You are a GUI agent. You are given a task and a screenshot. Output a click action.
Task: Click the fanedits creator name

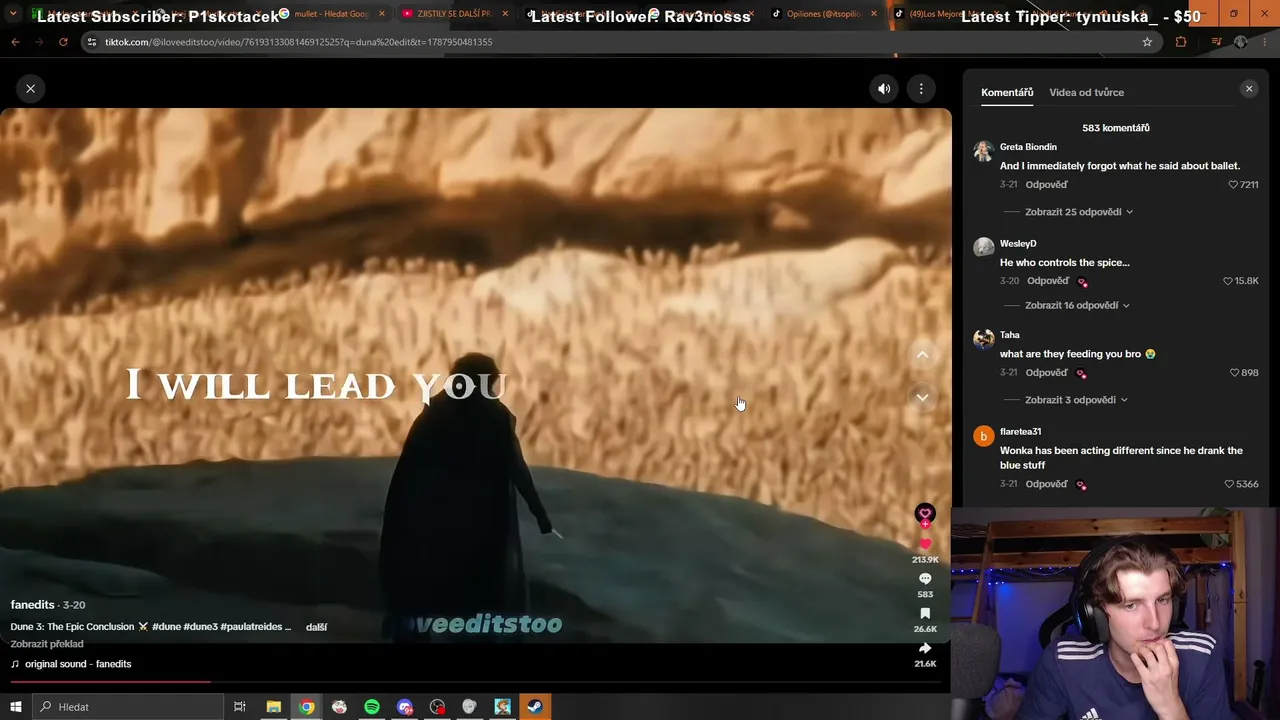click(32, 605)
